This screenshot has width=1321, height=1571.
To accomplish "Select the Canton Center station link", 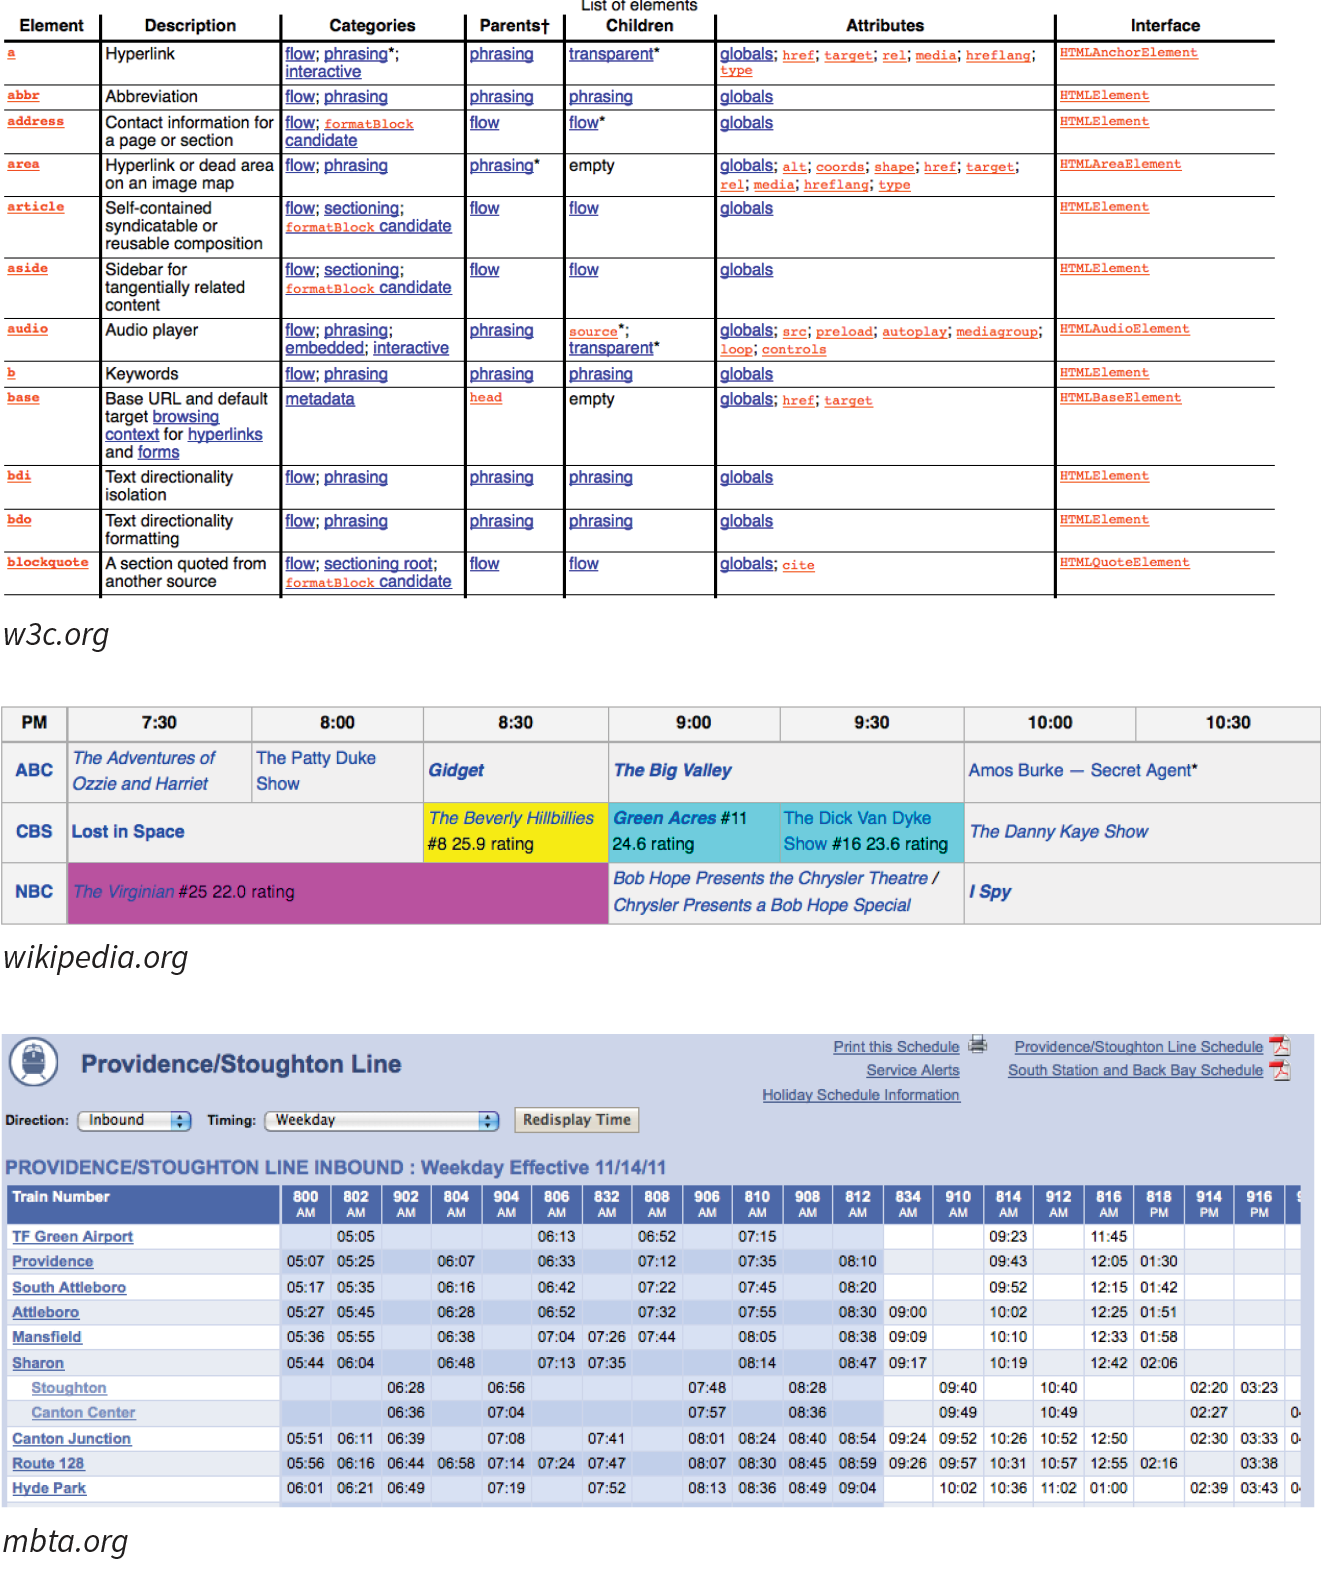I will (83, 1413).
